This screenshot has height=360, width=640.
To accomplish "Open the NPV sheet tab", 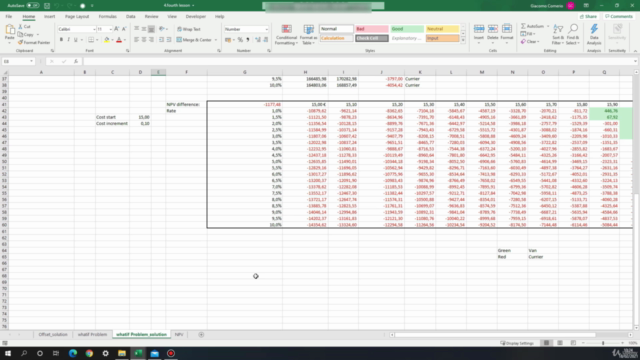I will pos(179,335).
